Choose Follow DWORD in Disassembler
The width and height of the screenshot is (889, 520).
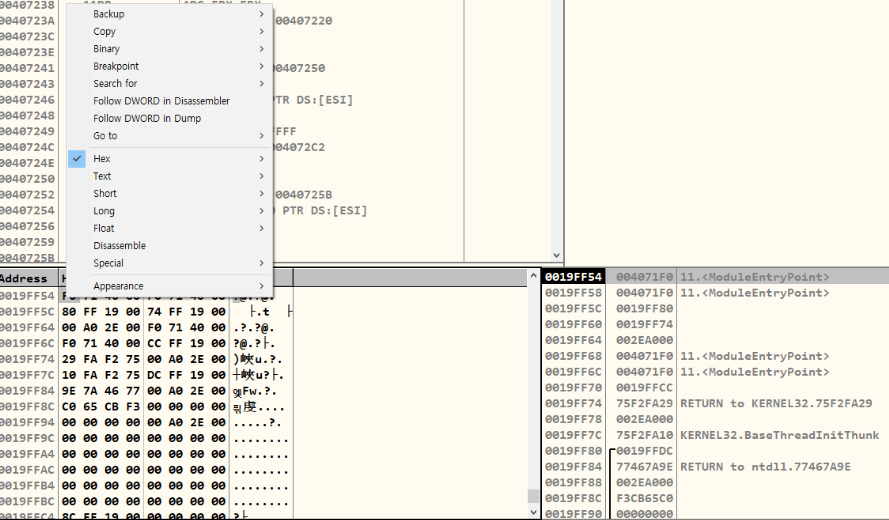[x=170, y=101]
